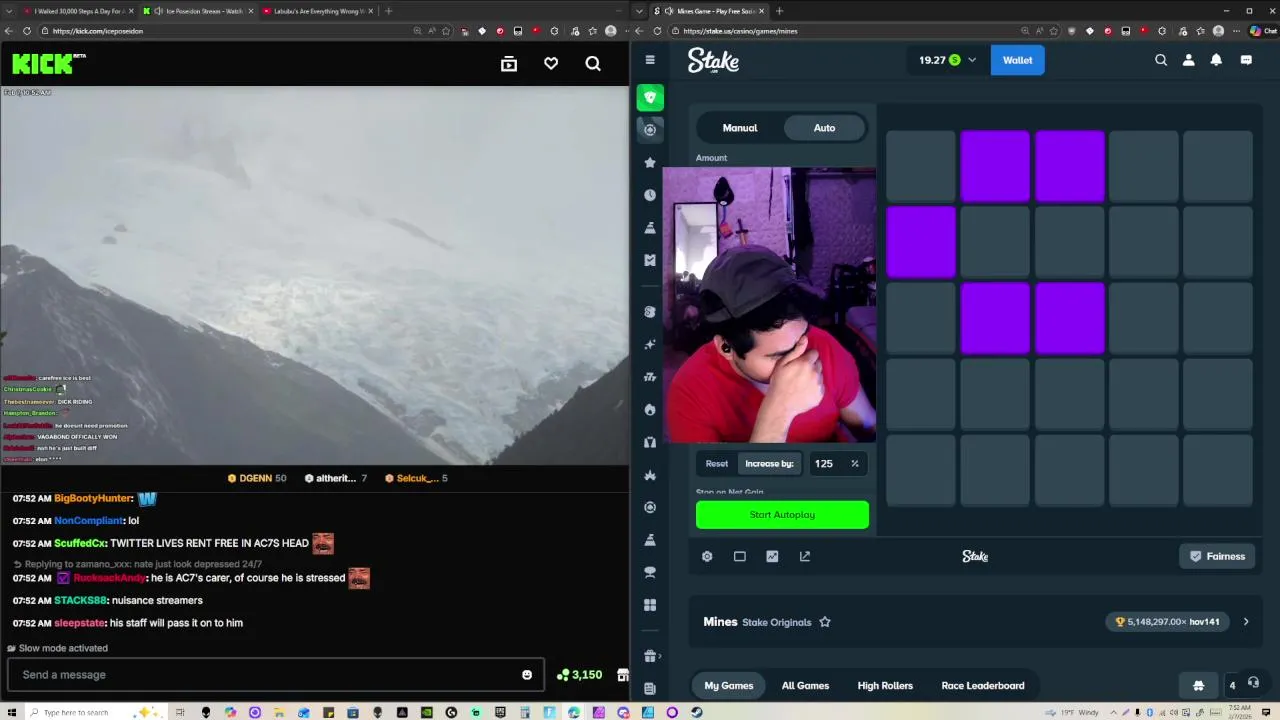
Task: Click chevron right of hov141 multiplier
Action: tap(1246, 622)
